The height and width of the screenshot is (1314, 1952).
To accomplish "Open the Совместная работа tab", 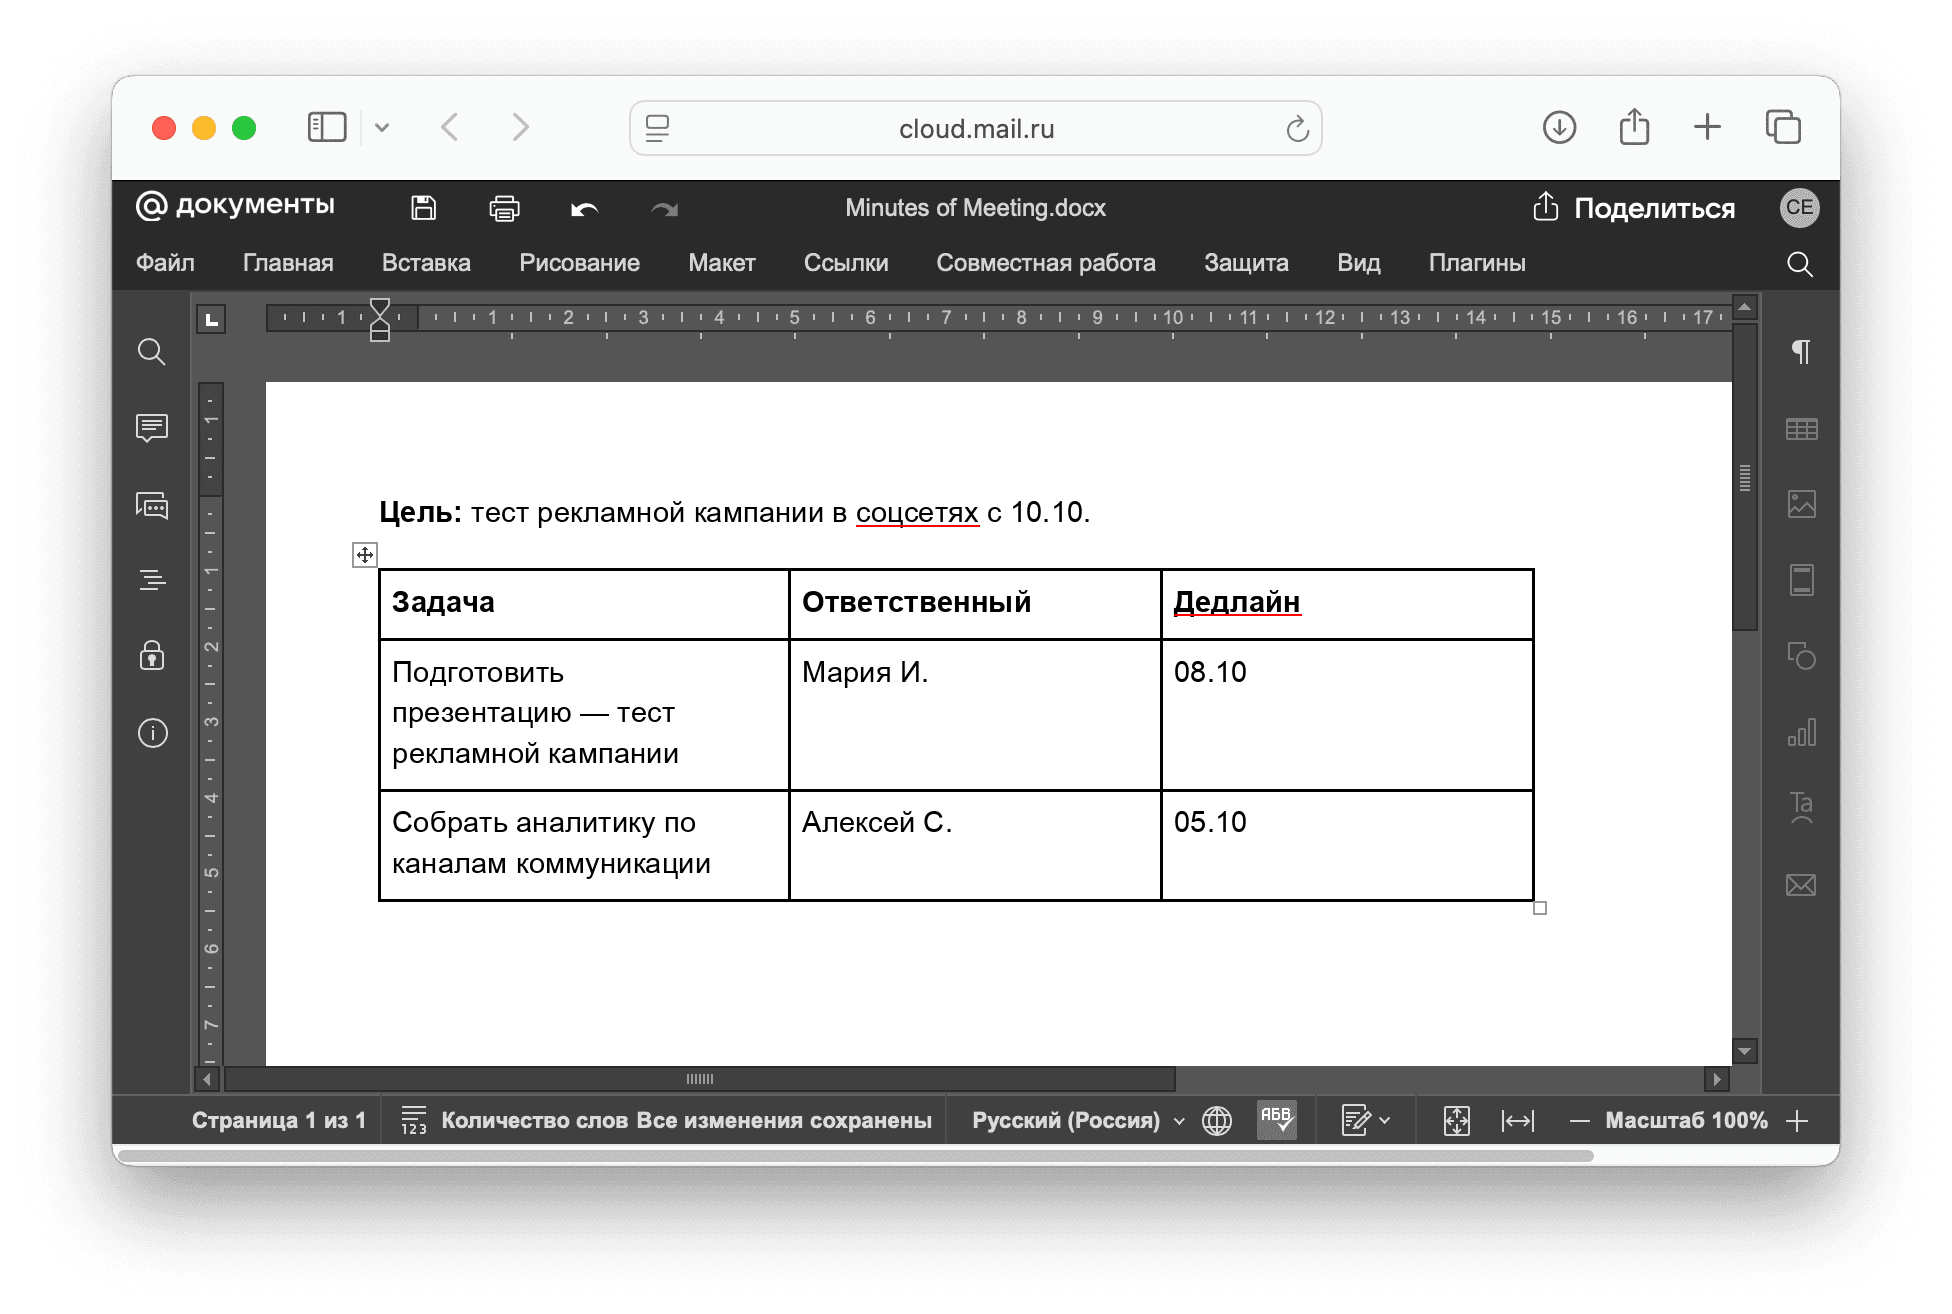I will [1045, 263].
